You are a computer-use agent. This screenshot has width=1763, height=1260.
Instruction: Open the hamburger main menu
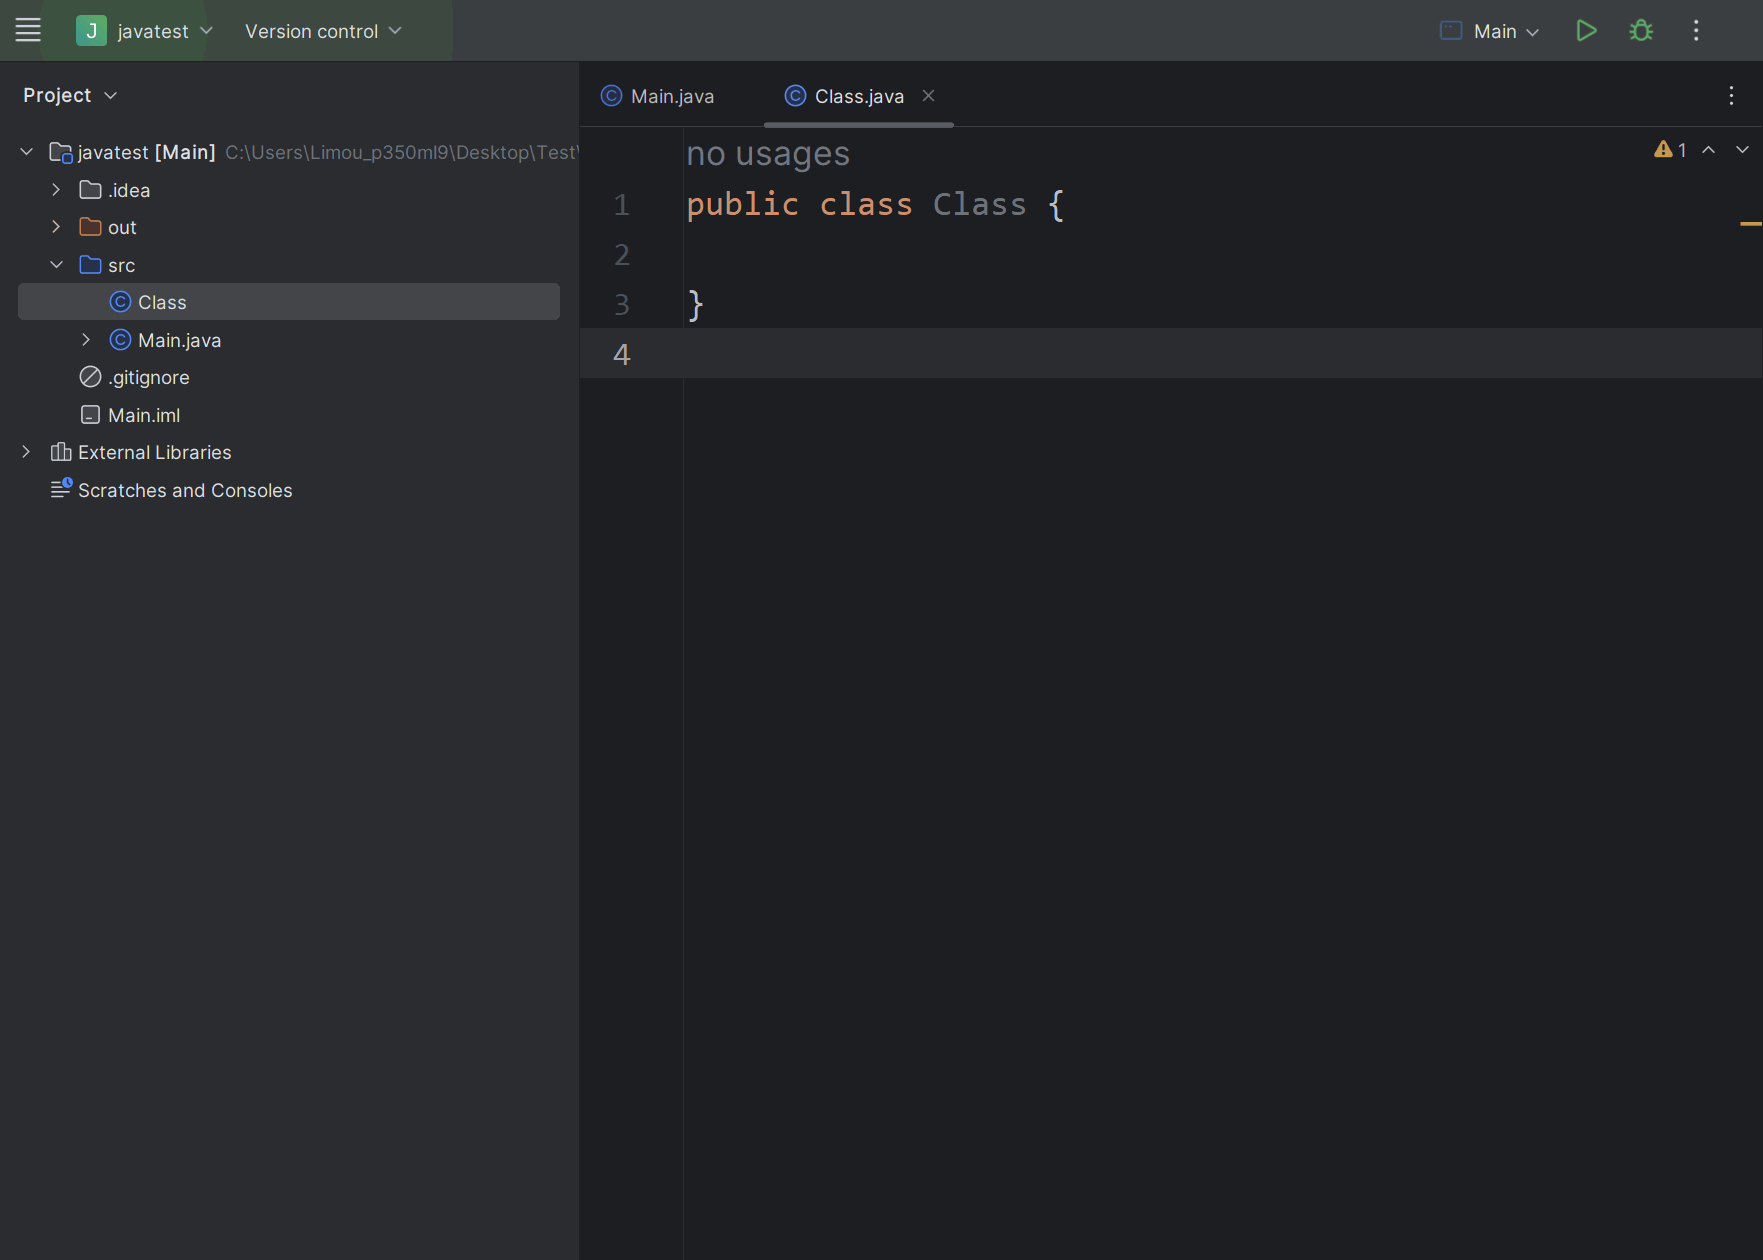[x=28, y=31]
